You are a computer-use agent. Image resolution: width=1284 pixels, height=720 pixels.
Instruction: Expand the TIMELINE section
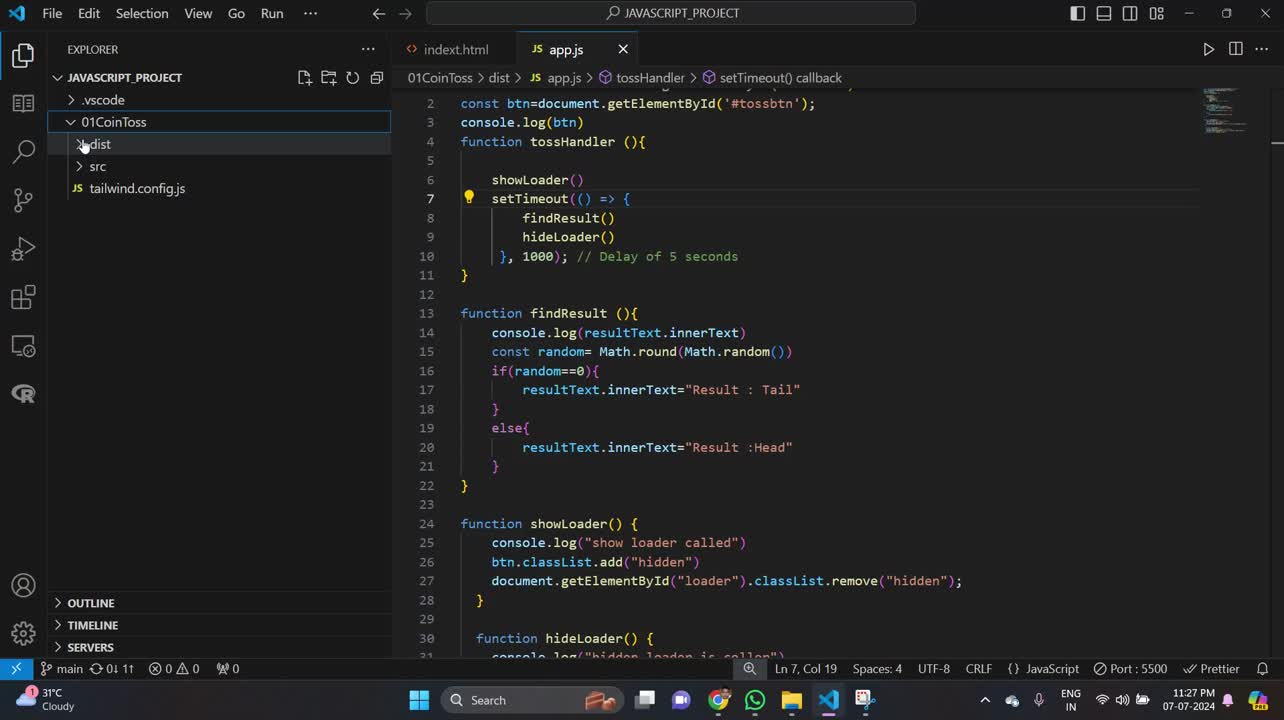pyautogui.click(x=221, y=625)
